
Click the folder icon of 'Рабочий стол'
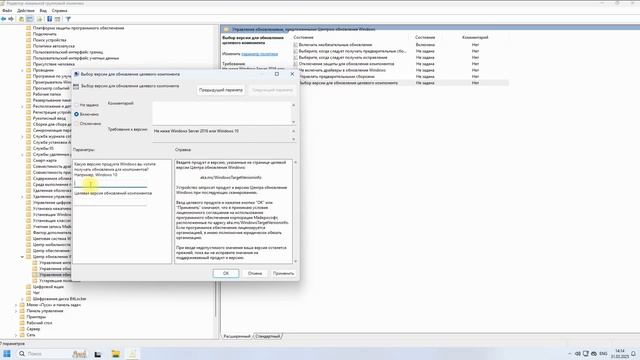[x=22, y=323]
